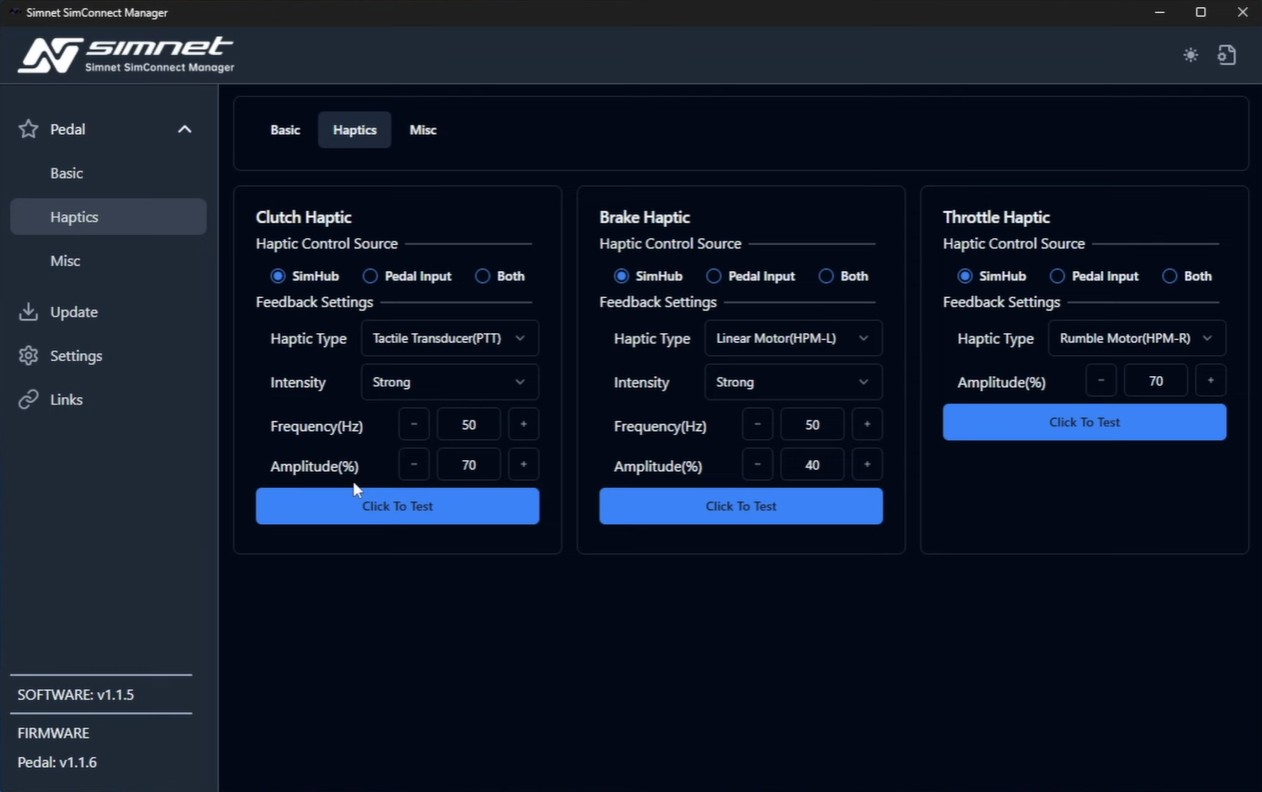Toggle the light/dark theme sun icon

point(1190,55)
